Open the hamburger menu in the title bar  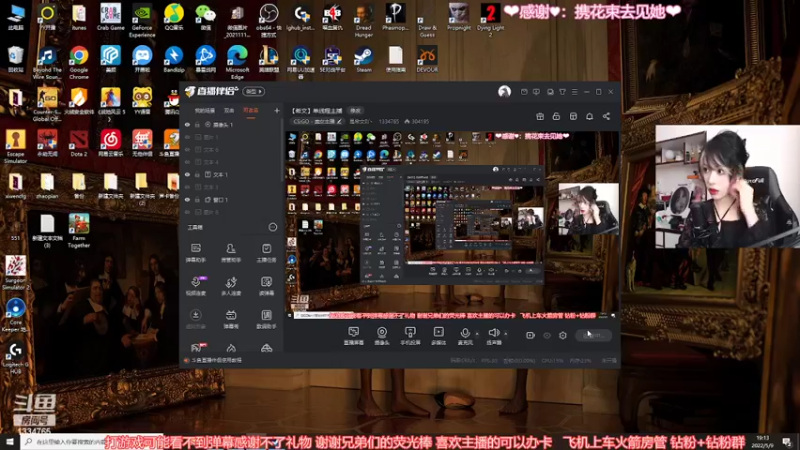pyautogui.click(x=574, y=92)
